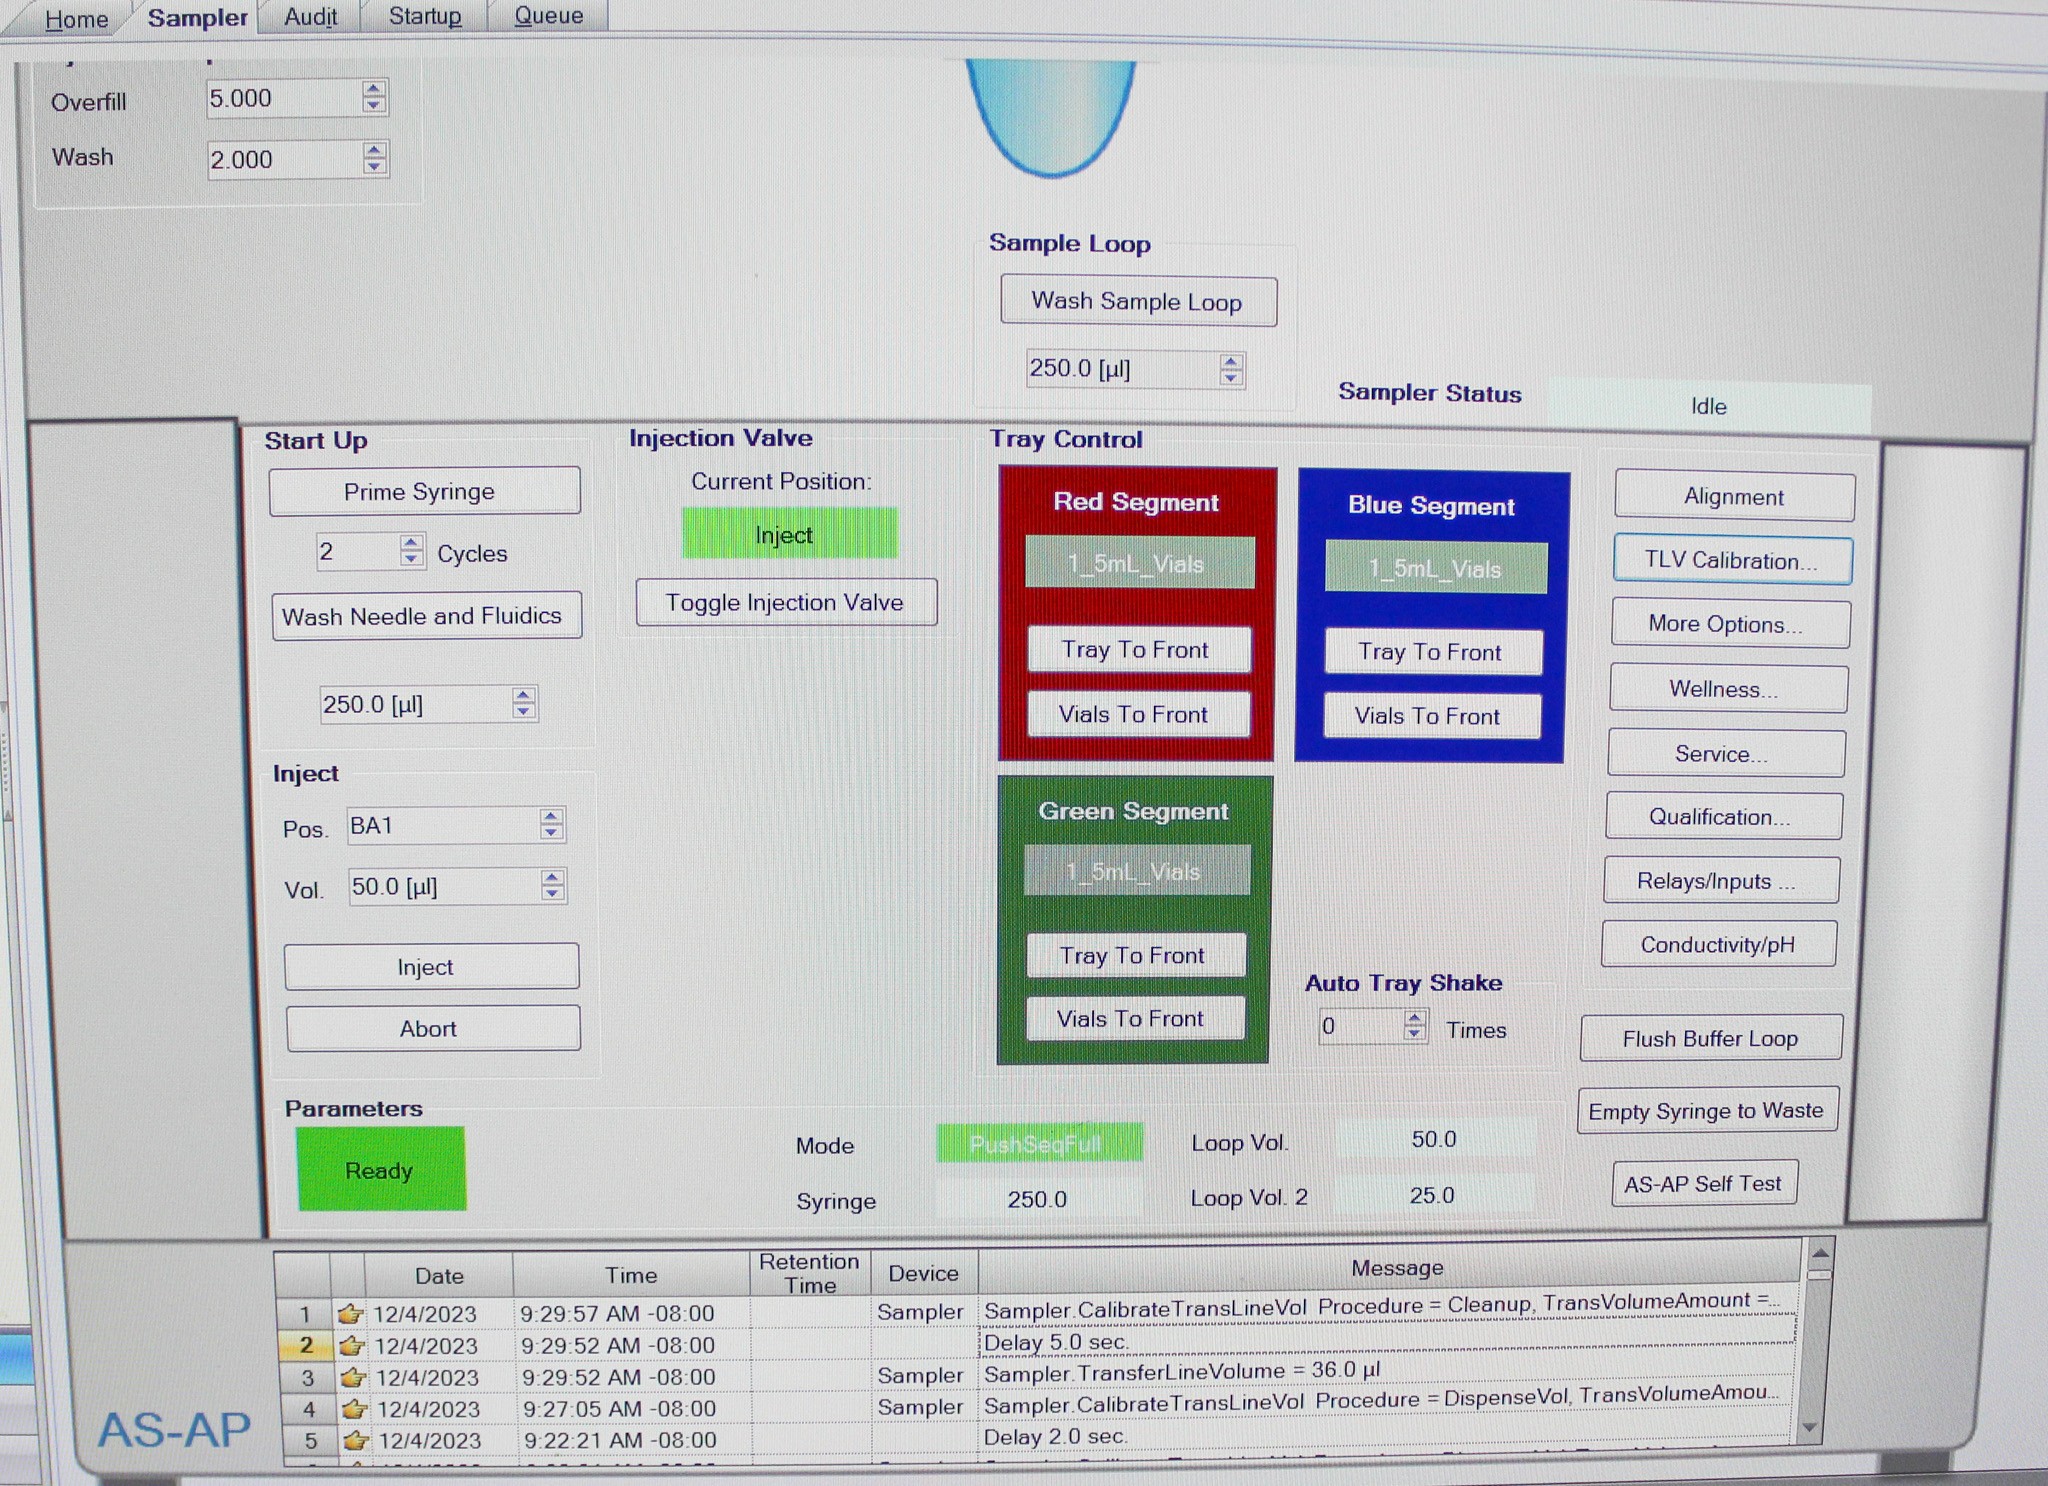Switch to the Audit tab
This screenshot has width=2048, height=1486.
(x=310, y=17)
